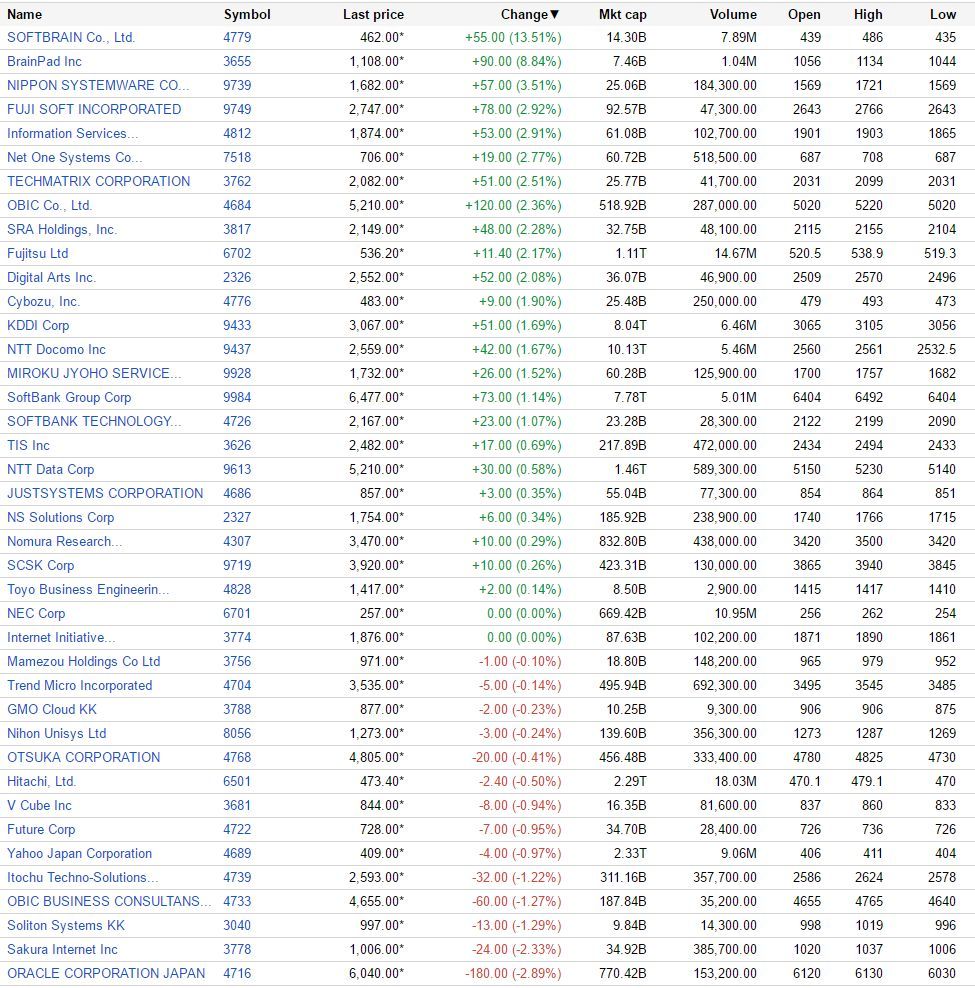Open Trend Micro Incorporated link
This screenshot has height=988, width=975.
(x=79, y=685)
